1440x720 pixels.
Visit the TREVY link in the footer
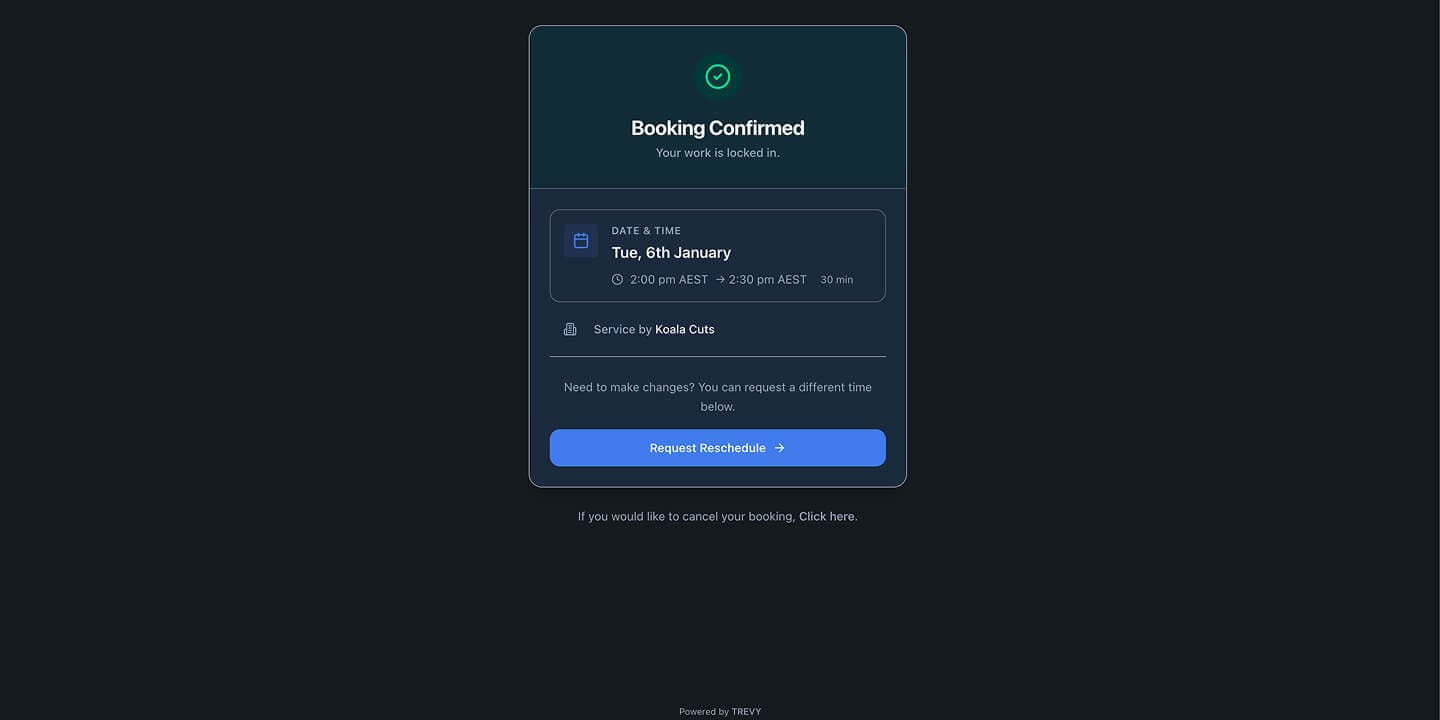coord(746,711)
